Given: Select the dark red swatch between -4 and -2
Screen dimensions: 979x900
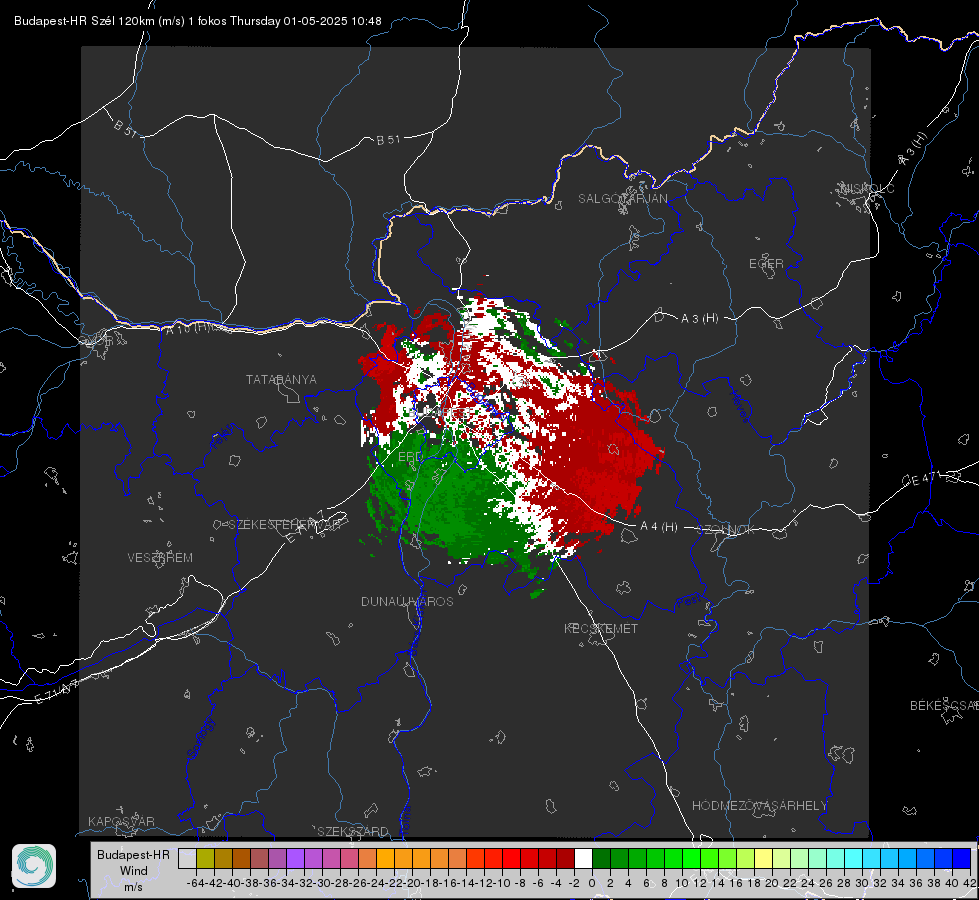Looking at the screenshot, I should 565,858.
